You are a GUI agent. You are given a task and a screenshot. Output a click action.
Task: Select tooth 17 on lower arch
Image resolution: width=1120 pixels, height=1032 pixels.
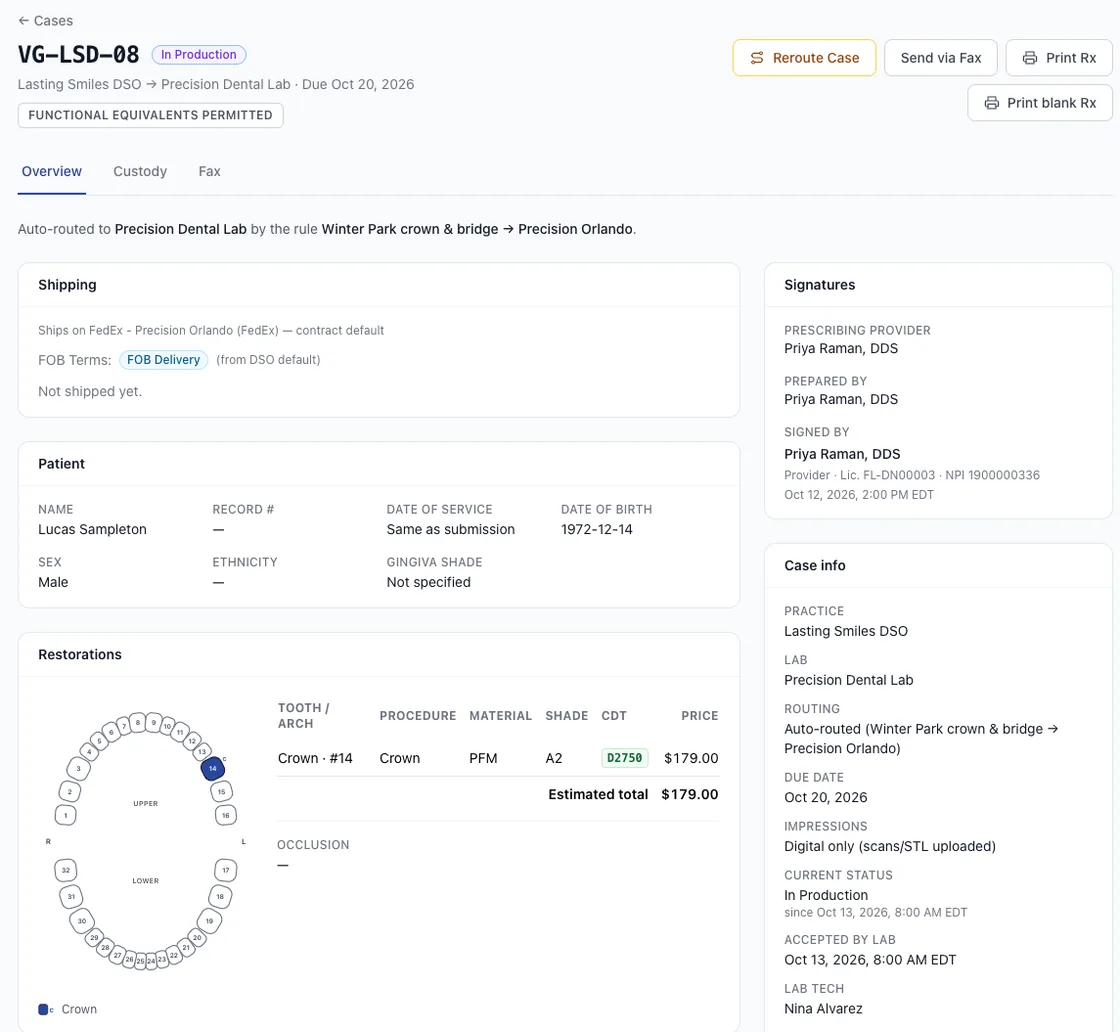tap(226, 870)
